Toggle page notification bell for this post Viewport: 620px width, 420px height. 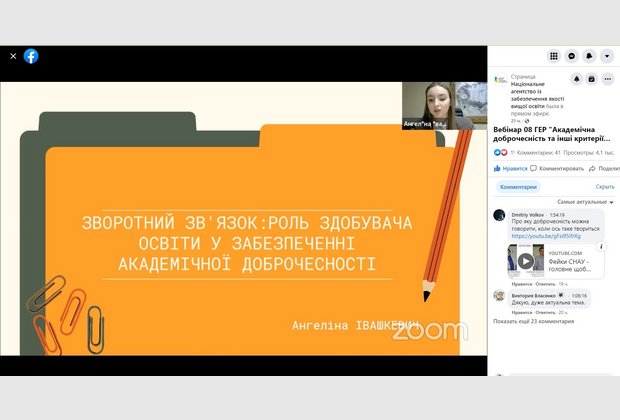click(577, 79)
